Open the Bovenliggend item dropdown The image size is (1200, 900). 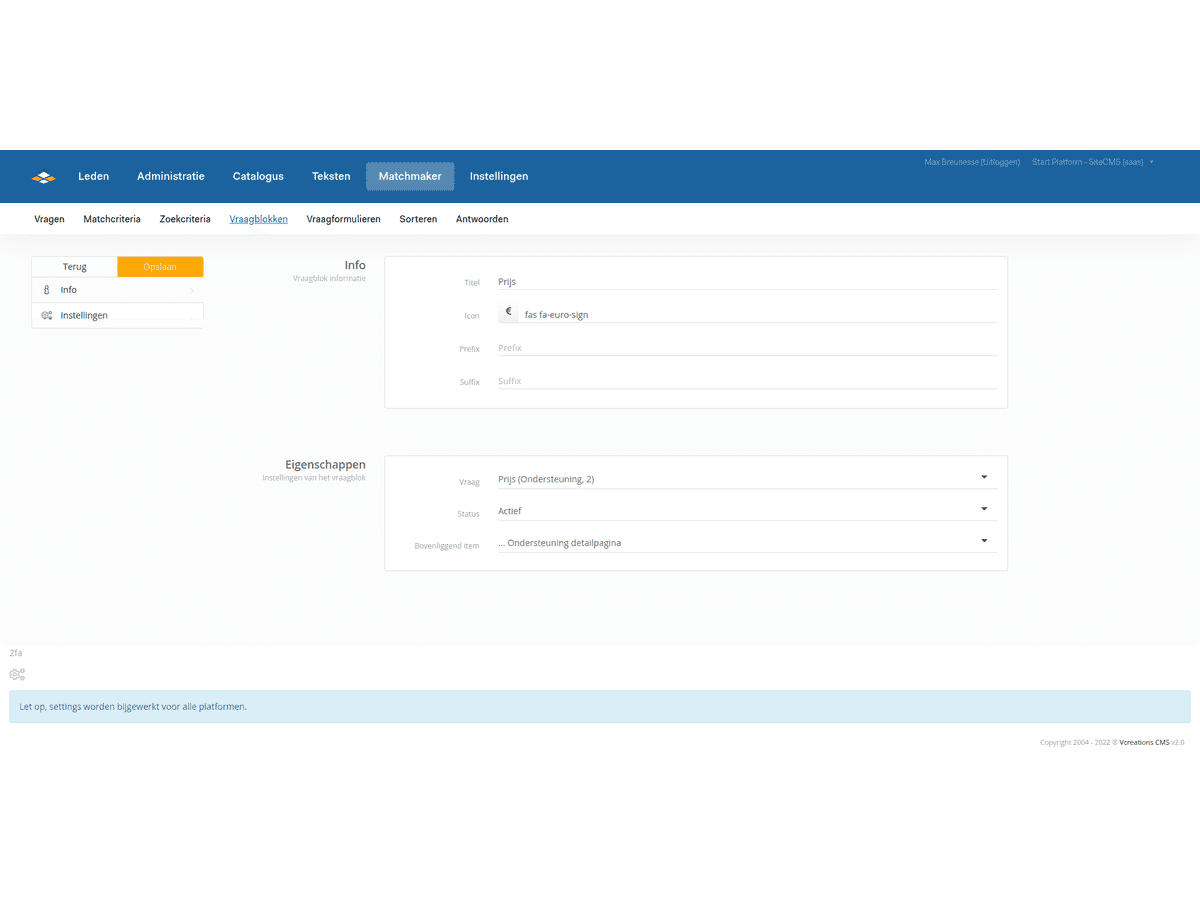(746, 543)
